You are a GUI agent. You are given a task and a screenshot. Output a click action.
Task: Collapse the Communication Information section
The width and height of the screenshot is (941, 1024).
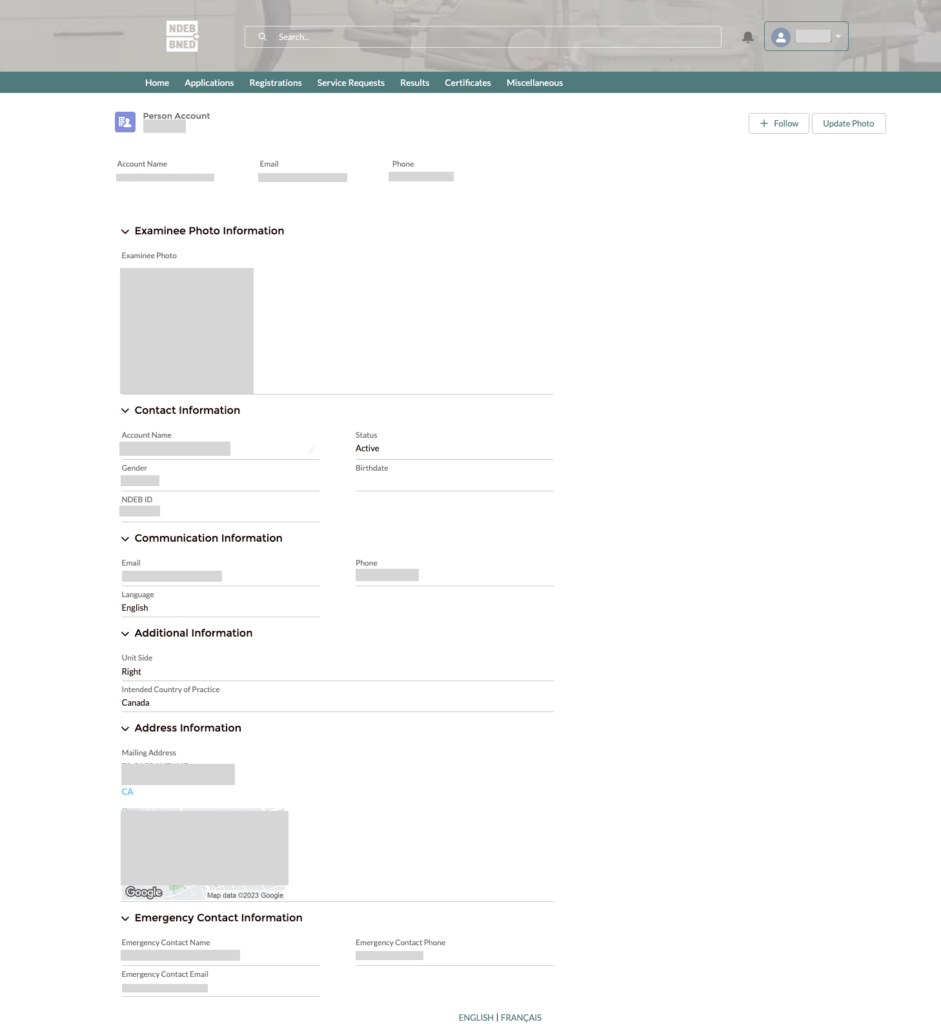pyautogui.click(x=125, y=539)
